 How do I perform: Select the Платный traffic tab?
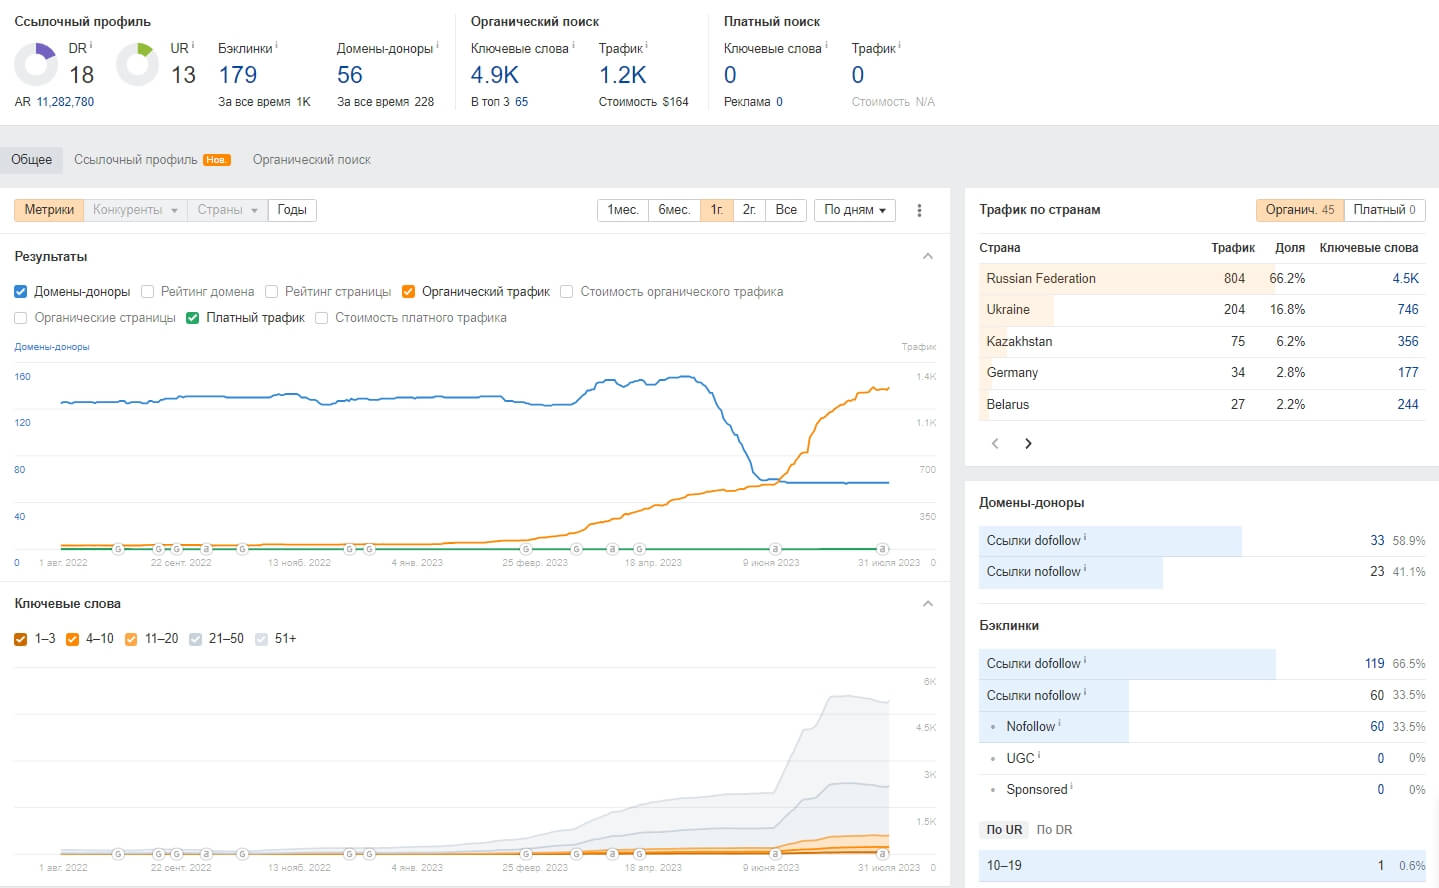tap(1384, 210)
